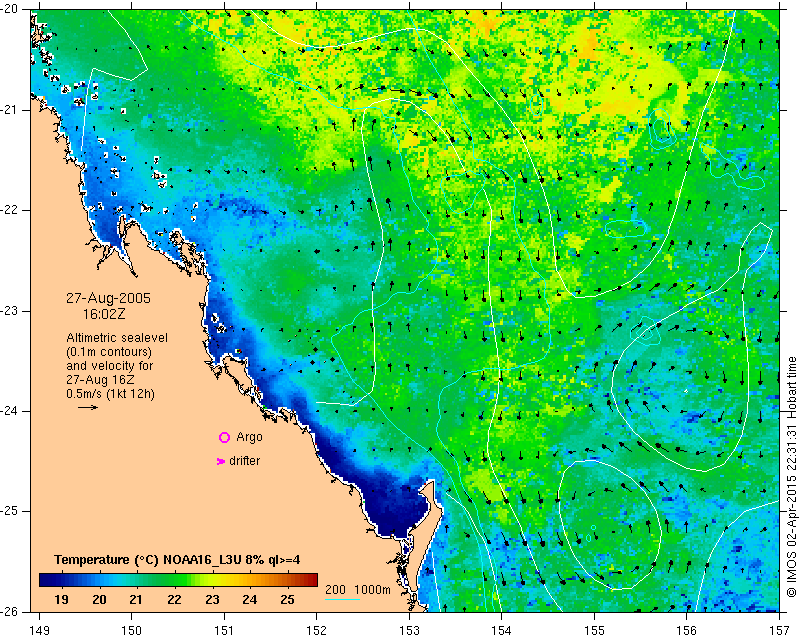The image size is (800, 640).
Task: Click the '149' longitude axis label
Action: tap(39, 631)
